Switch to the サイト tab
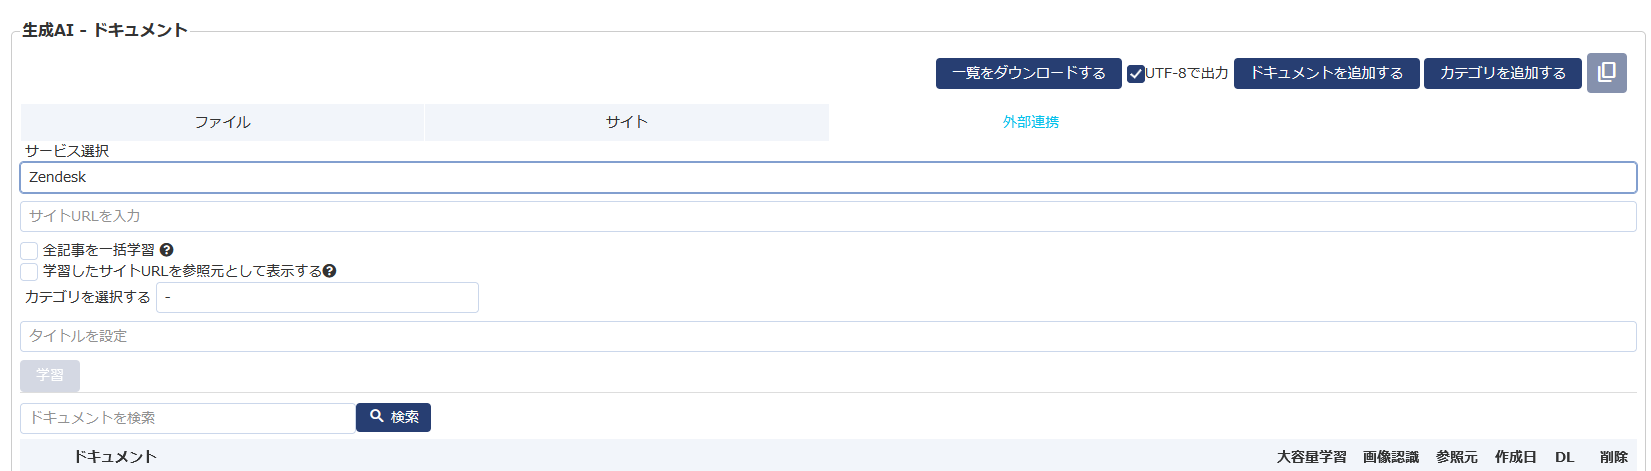Image resolution: width=1651 pixels, height=471 pixels. 626,122
